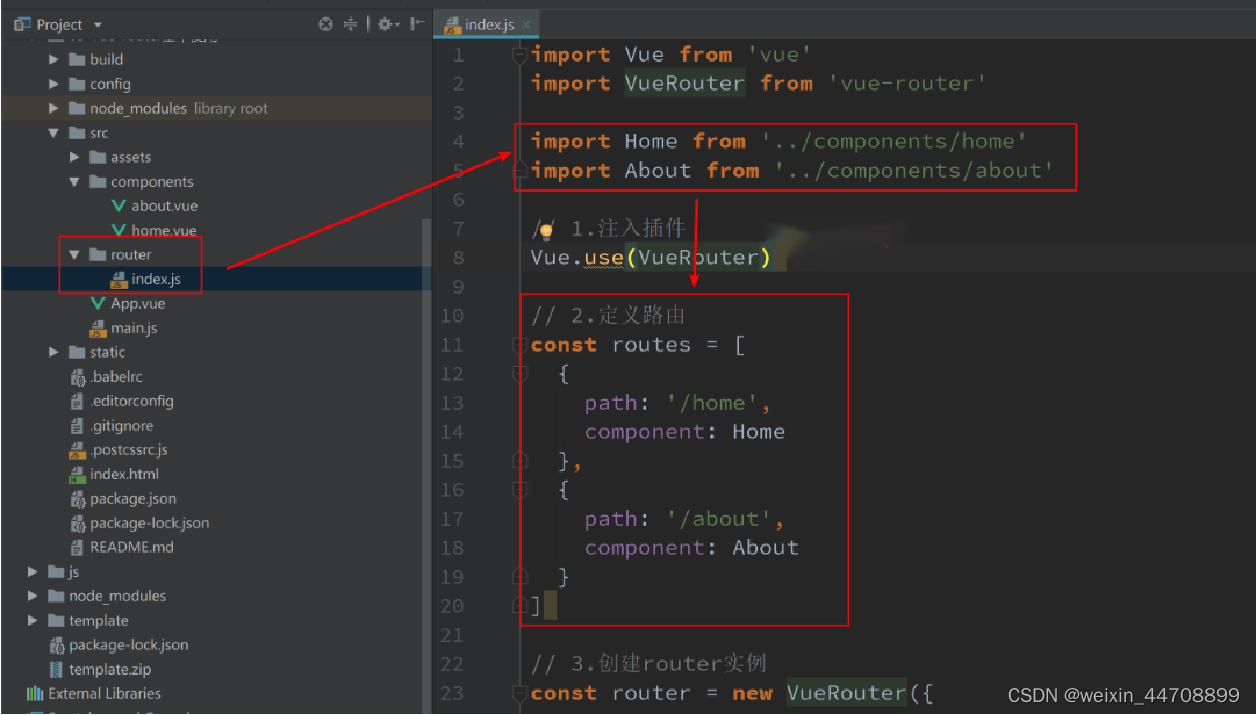Viewport: 1256px width, 715px height.
Task: Collapse the src folder
Action: [x=52, y=132]
